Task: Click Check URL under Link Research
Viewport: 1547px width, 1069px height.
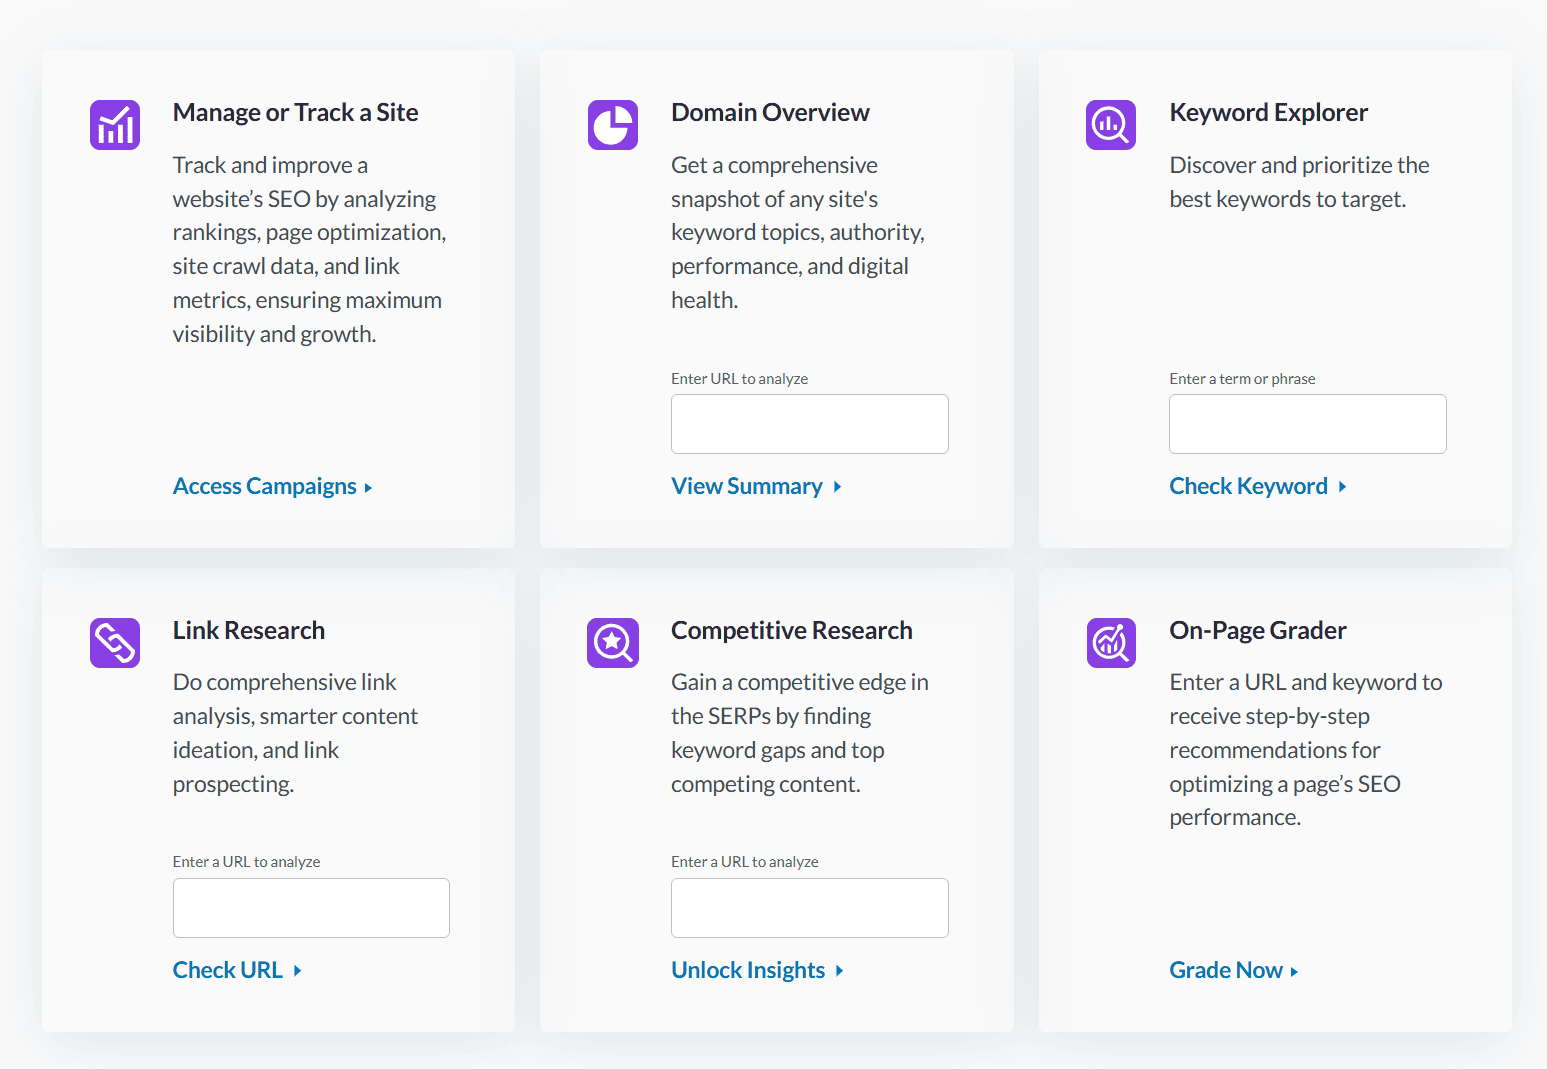Action: (228, 969)
